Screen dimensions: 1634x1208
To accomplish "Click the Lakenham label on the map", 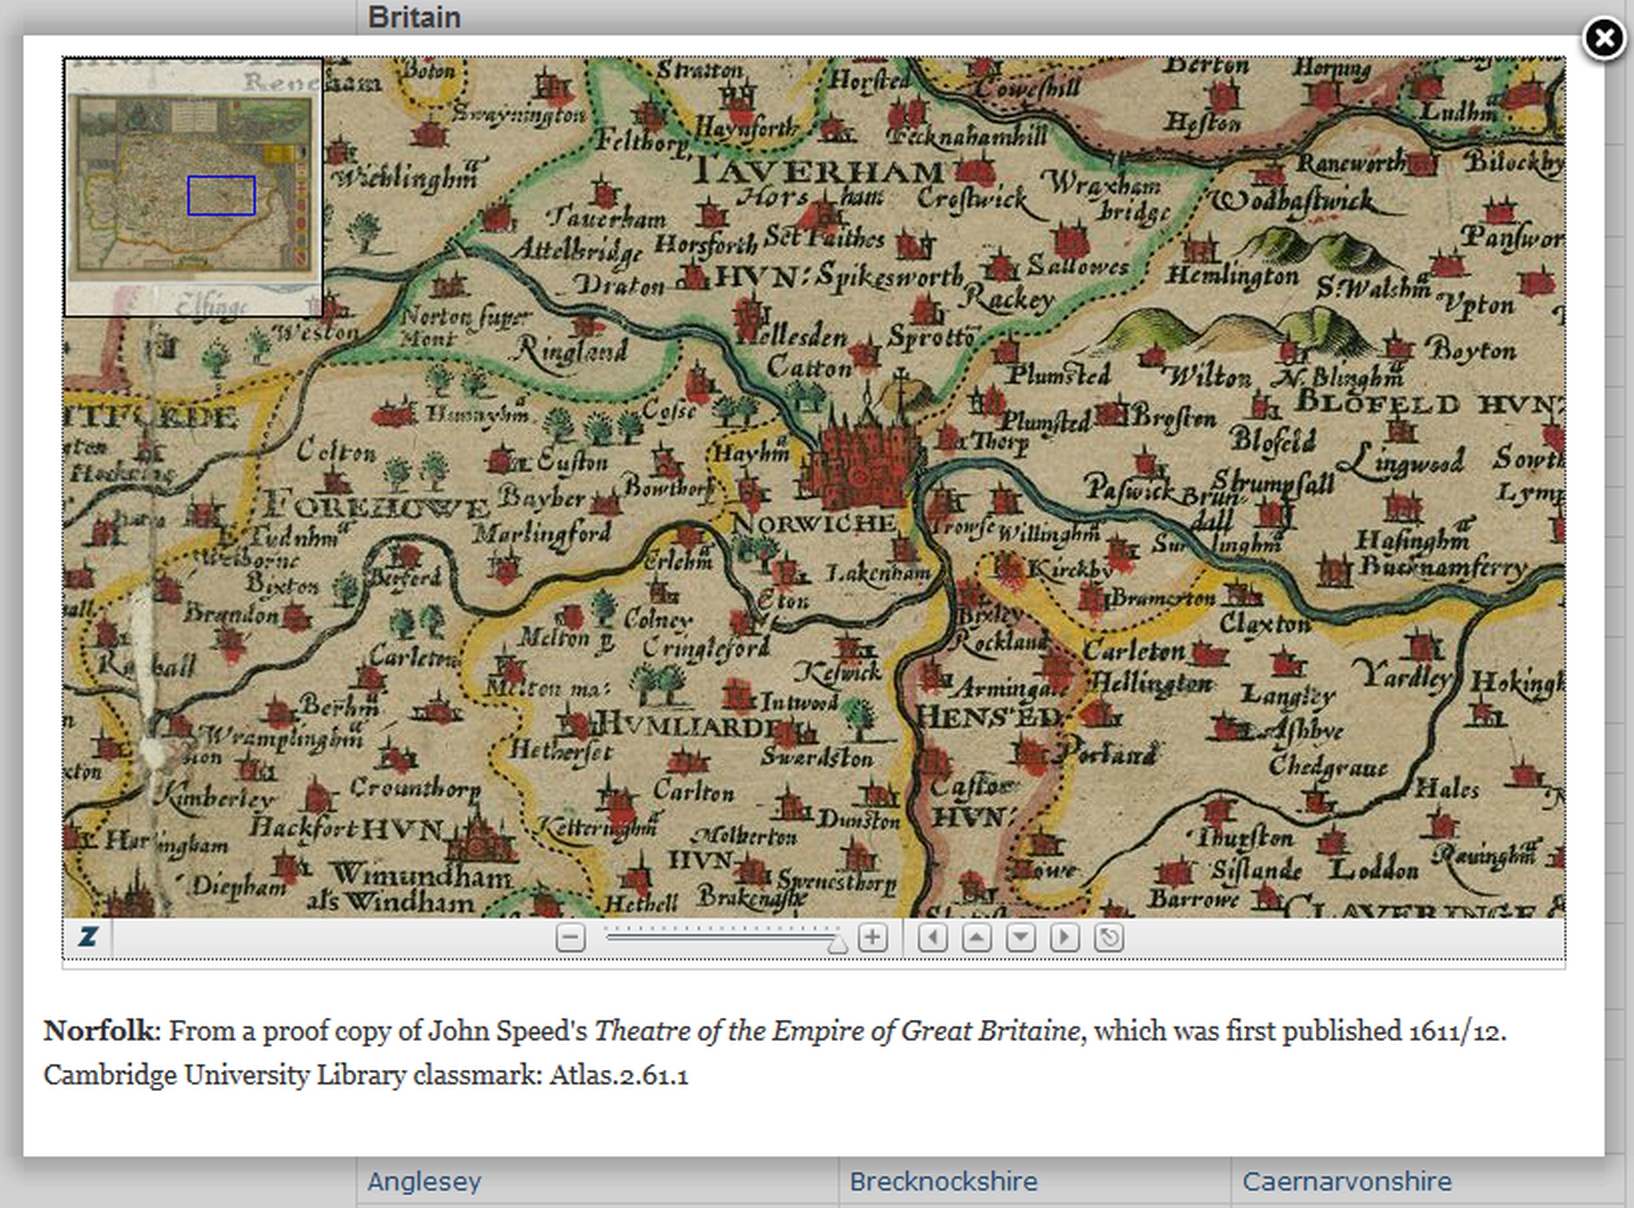I will [x=877, y=573].
